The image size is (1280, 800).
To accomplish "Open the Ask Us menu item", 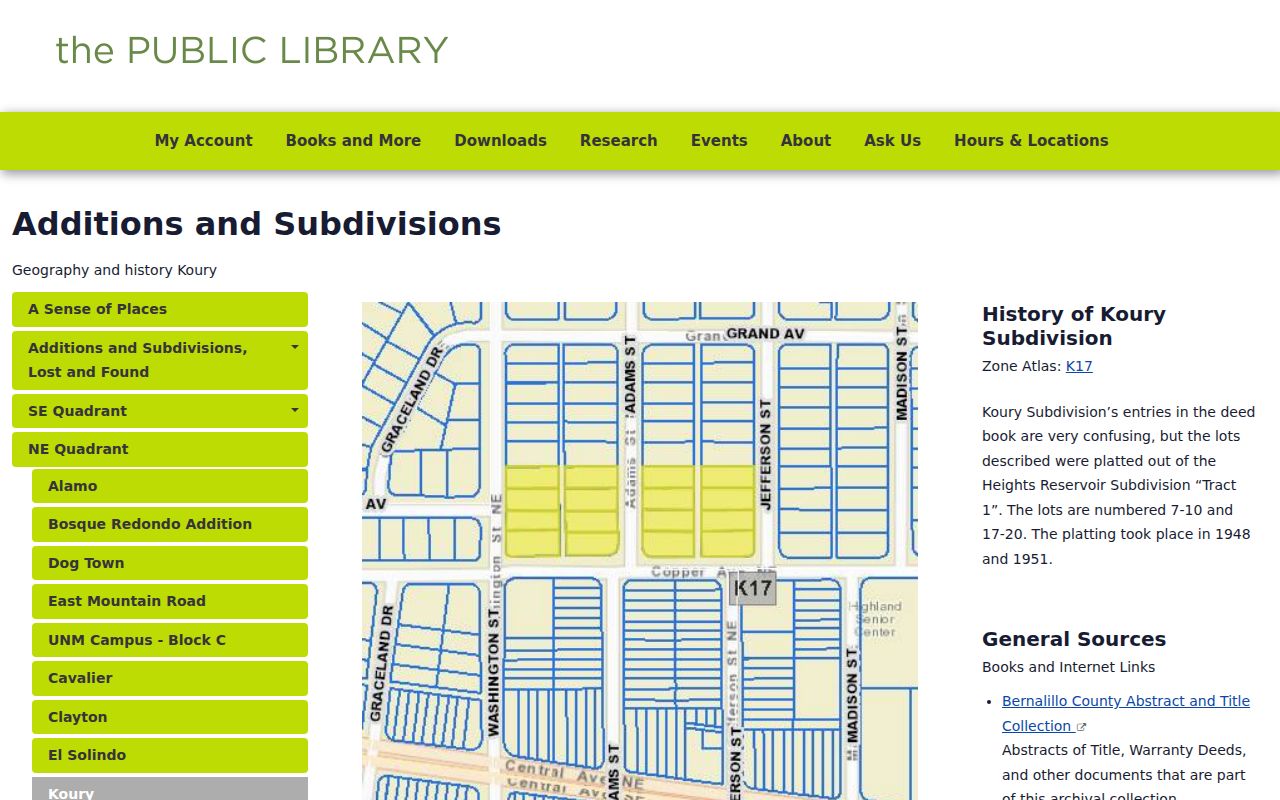I will point(893,141).
